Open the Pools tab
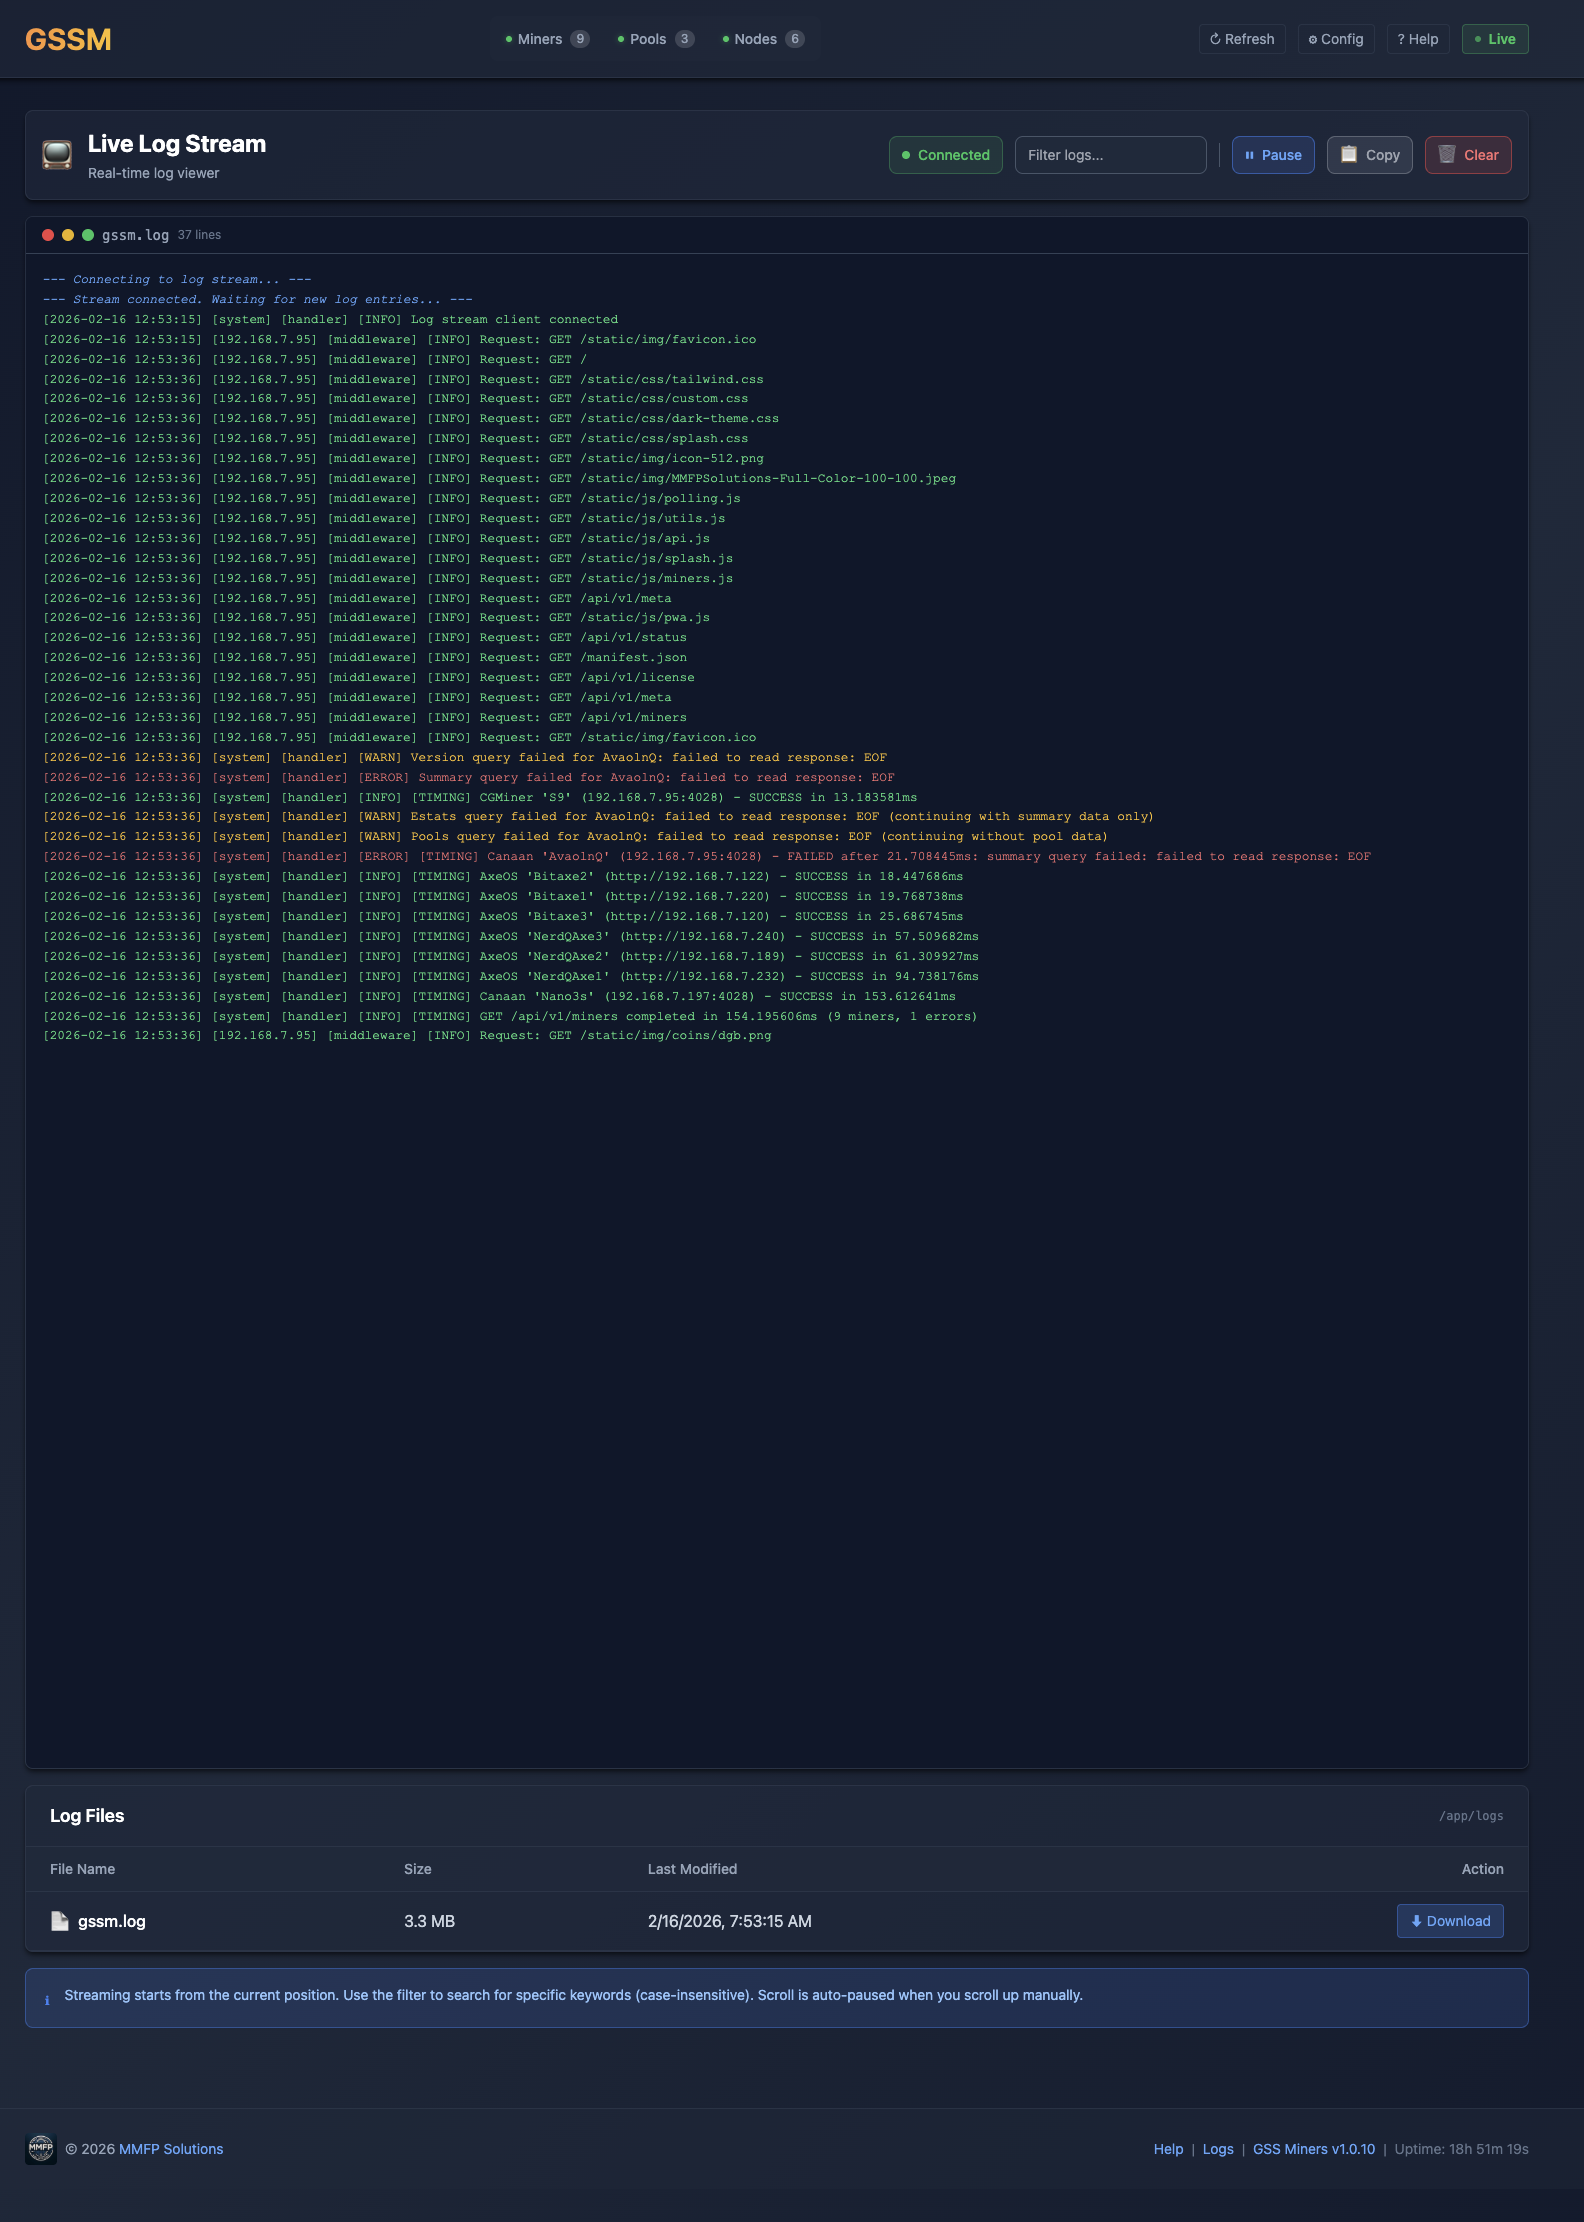The image size is (1584, 2222). tap(655, 39)
